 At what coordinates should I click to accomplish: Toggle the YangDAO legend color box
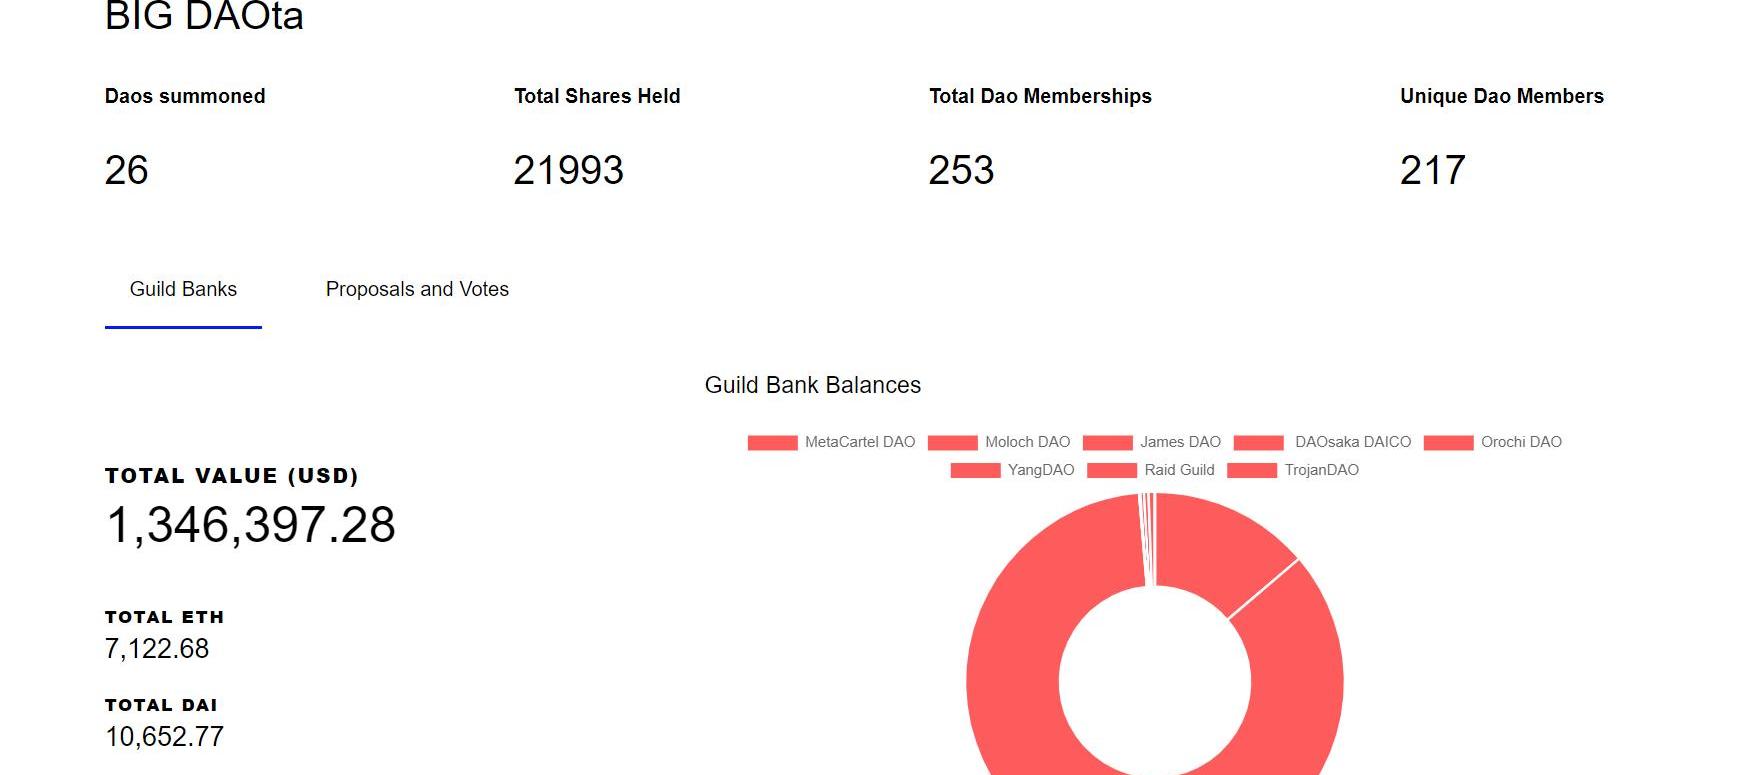coord(975,470)
